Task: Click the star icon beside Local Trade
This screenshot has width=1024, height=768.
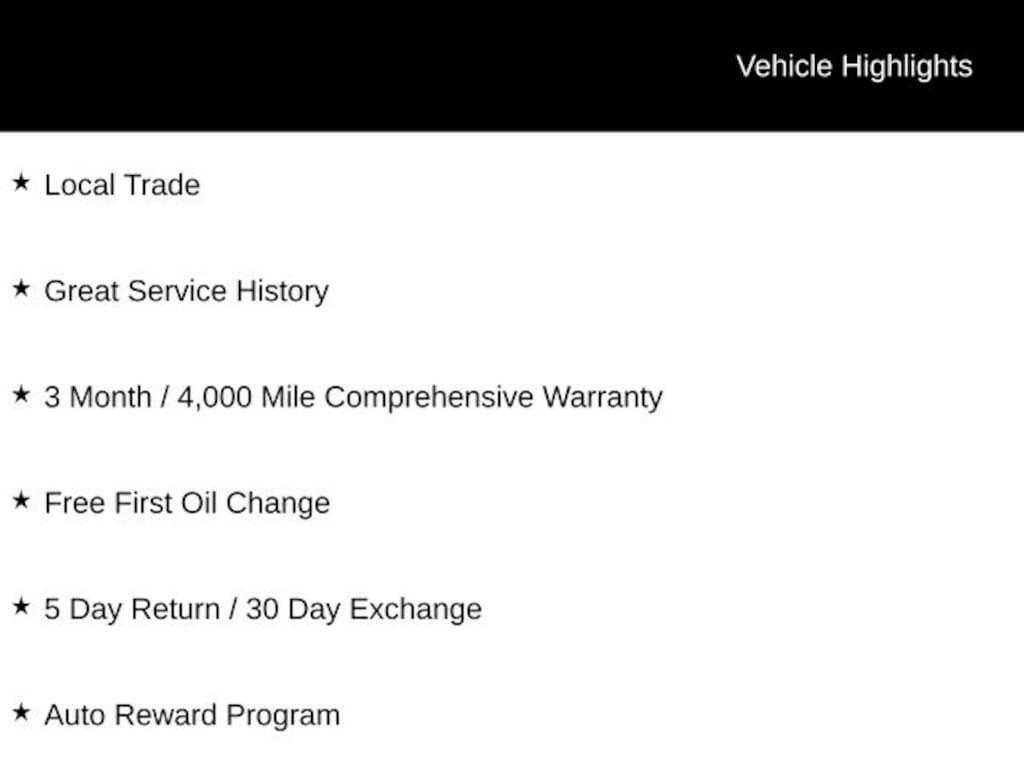Action: 21,183
